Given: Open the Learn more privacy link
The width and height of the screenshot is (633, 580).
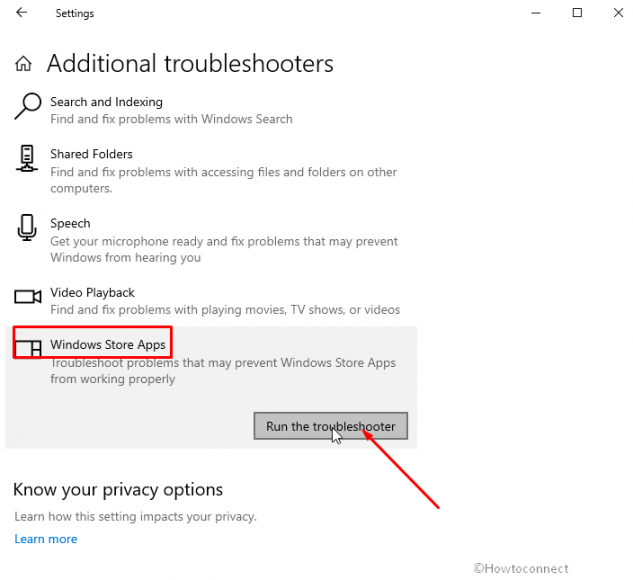Looking at the screenshot, I should 46,539.
